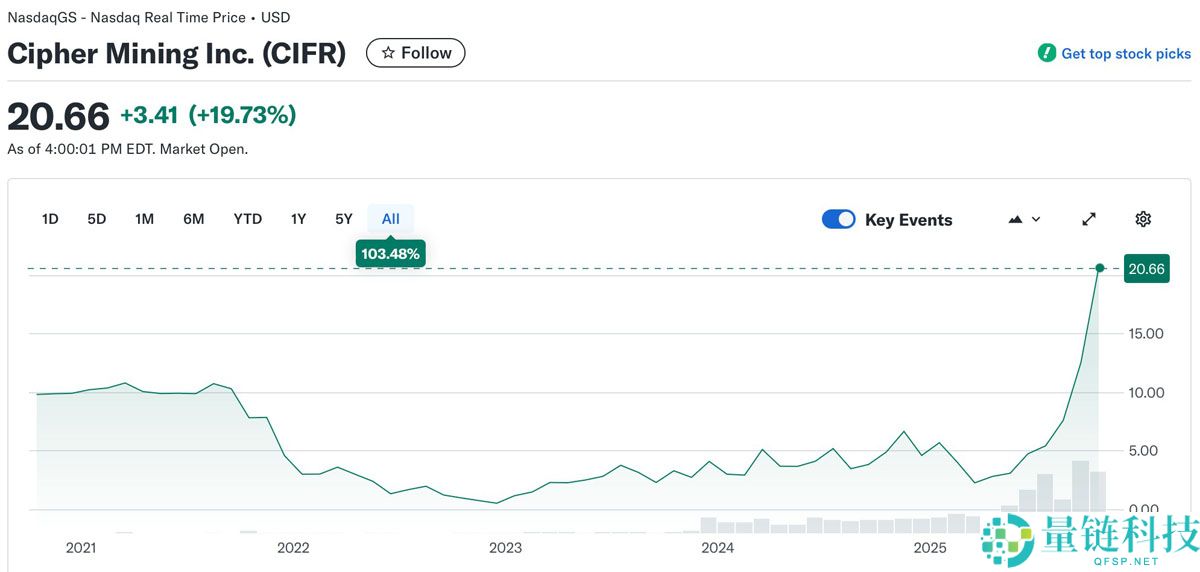
Task: Switch chart to 1M range
Action: 144,219
